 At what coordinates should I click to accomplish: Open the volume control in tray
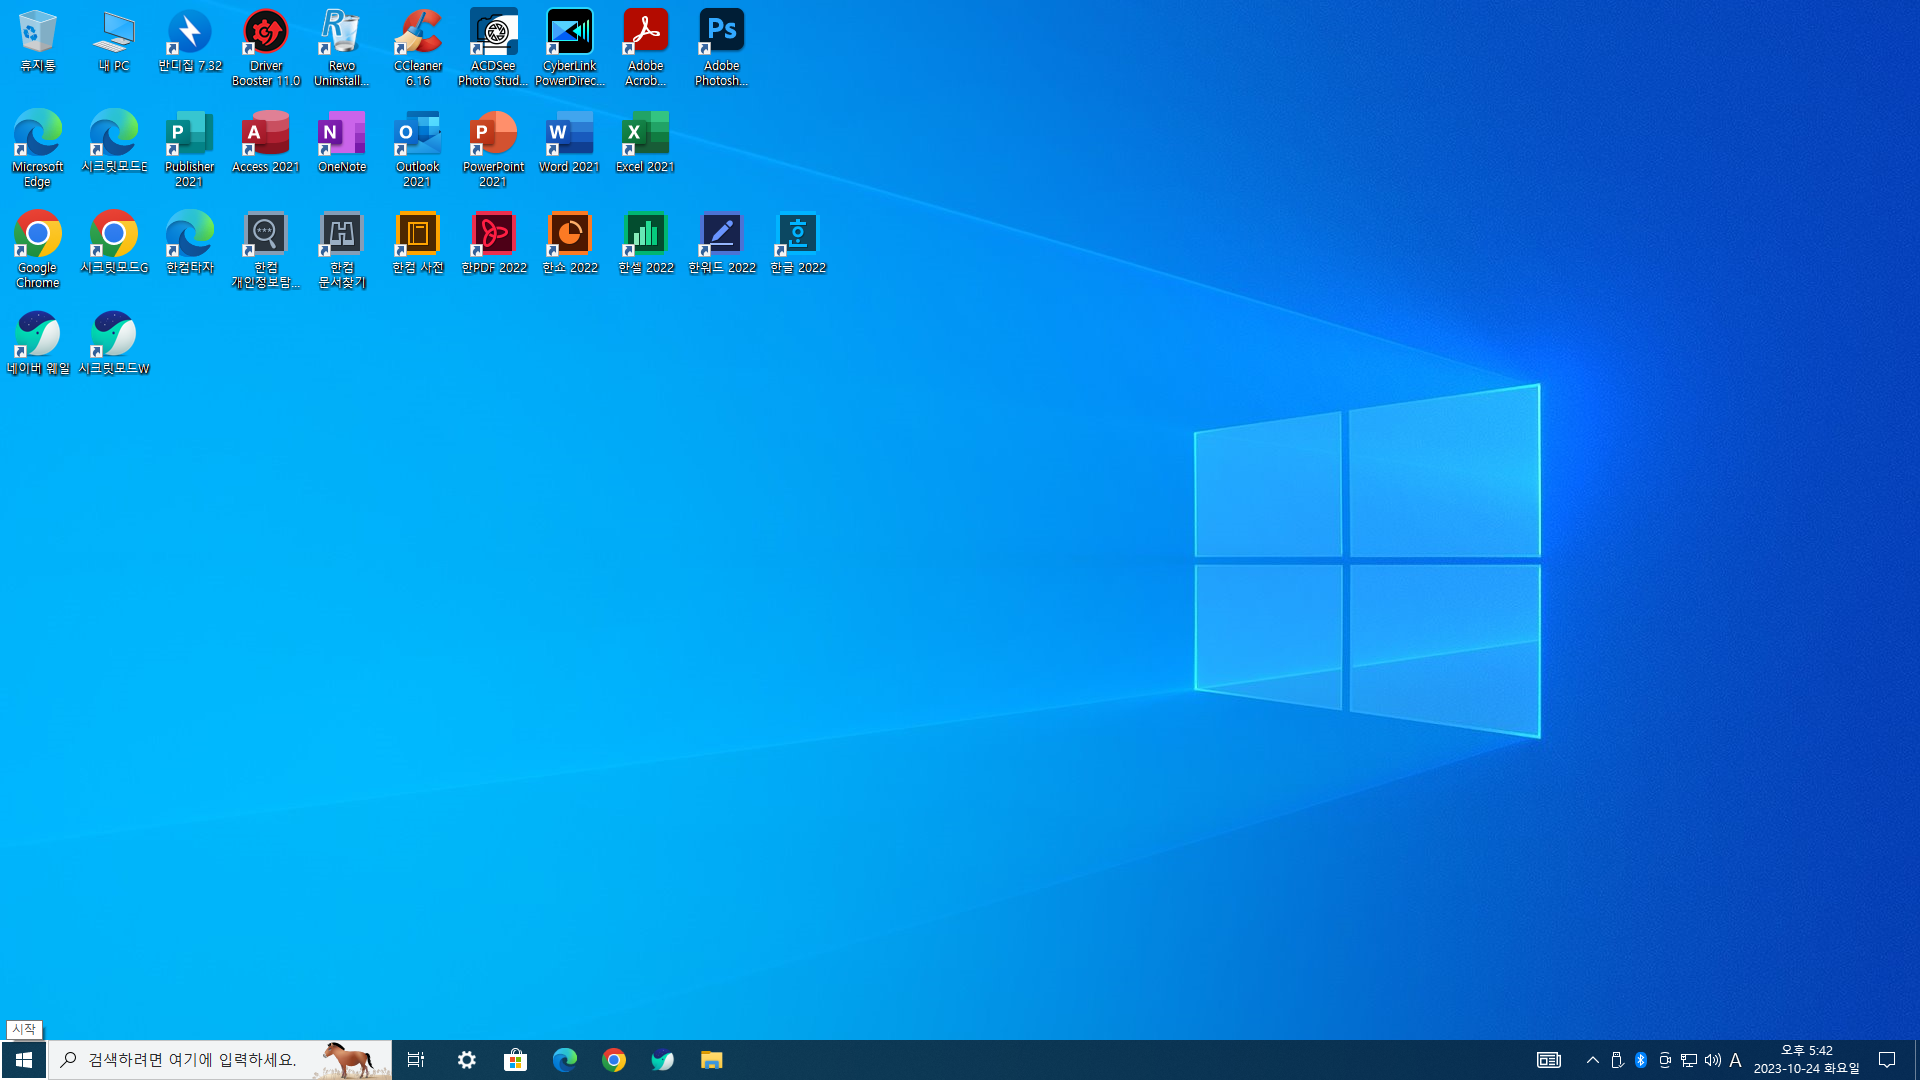tap(1712, 1060)
